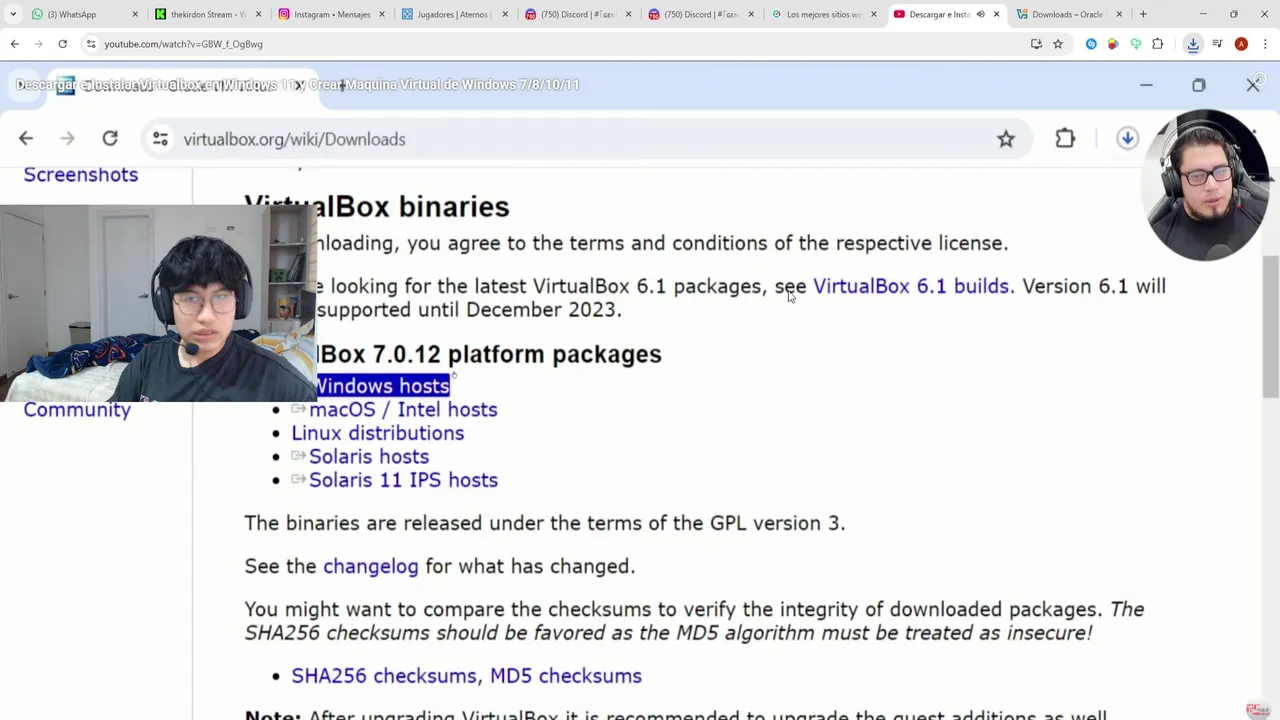Go back in the outer Chrome browser
This screenshot has width=1280, height=720.
(x=14, y=44)
